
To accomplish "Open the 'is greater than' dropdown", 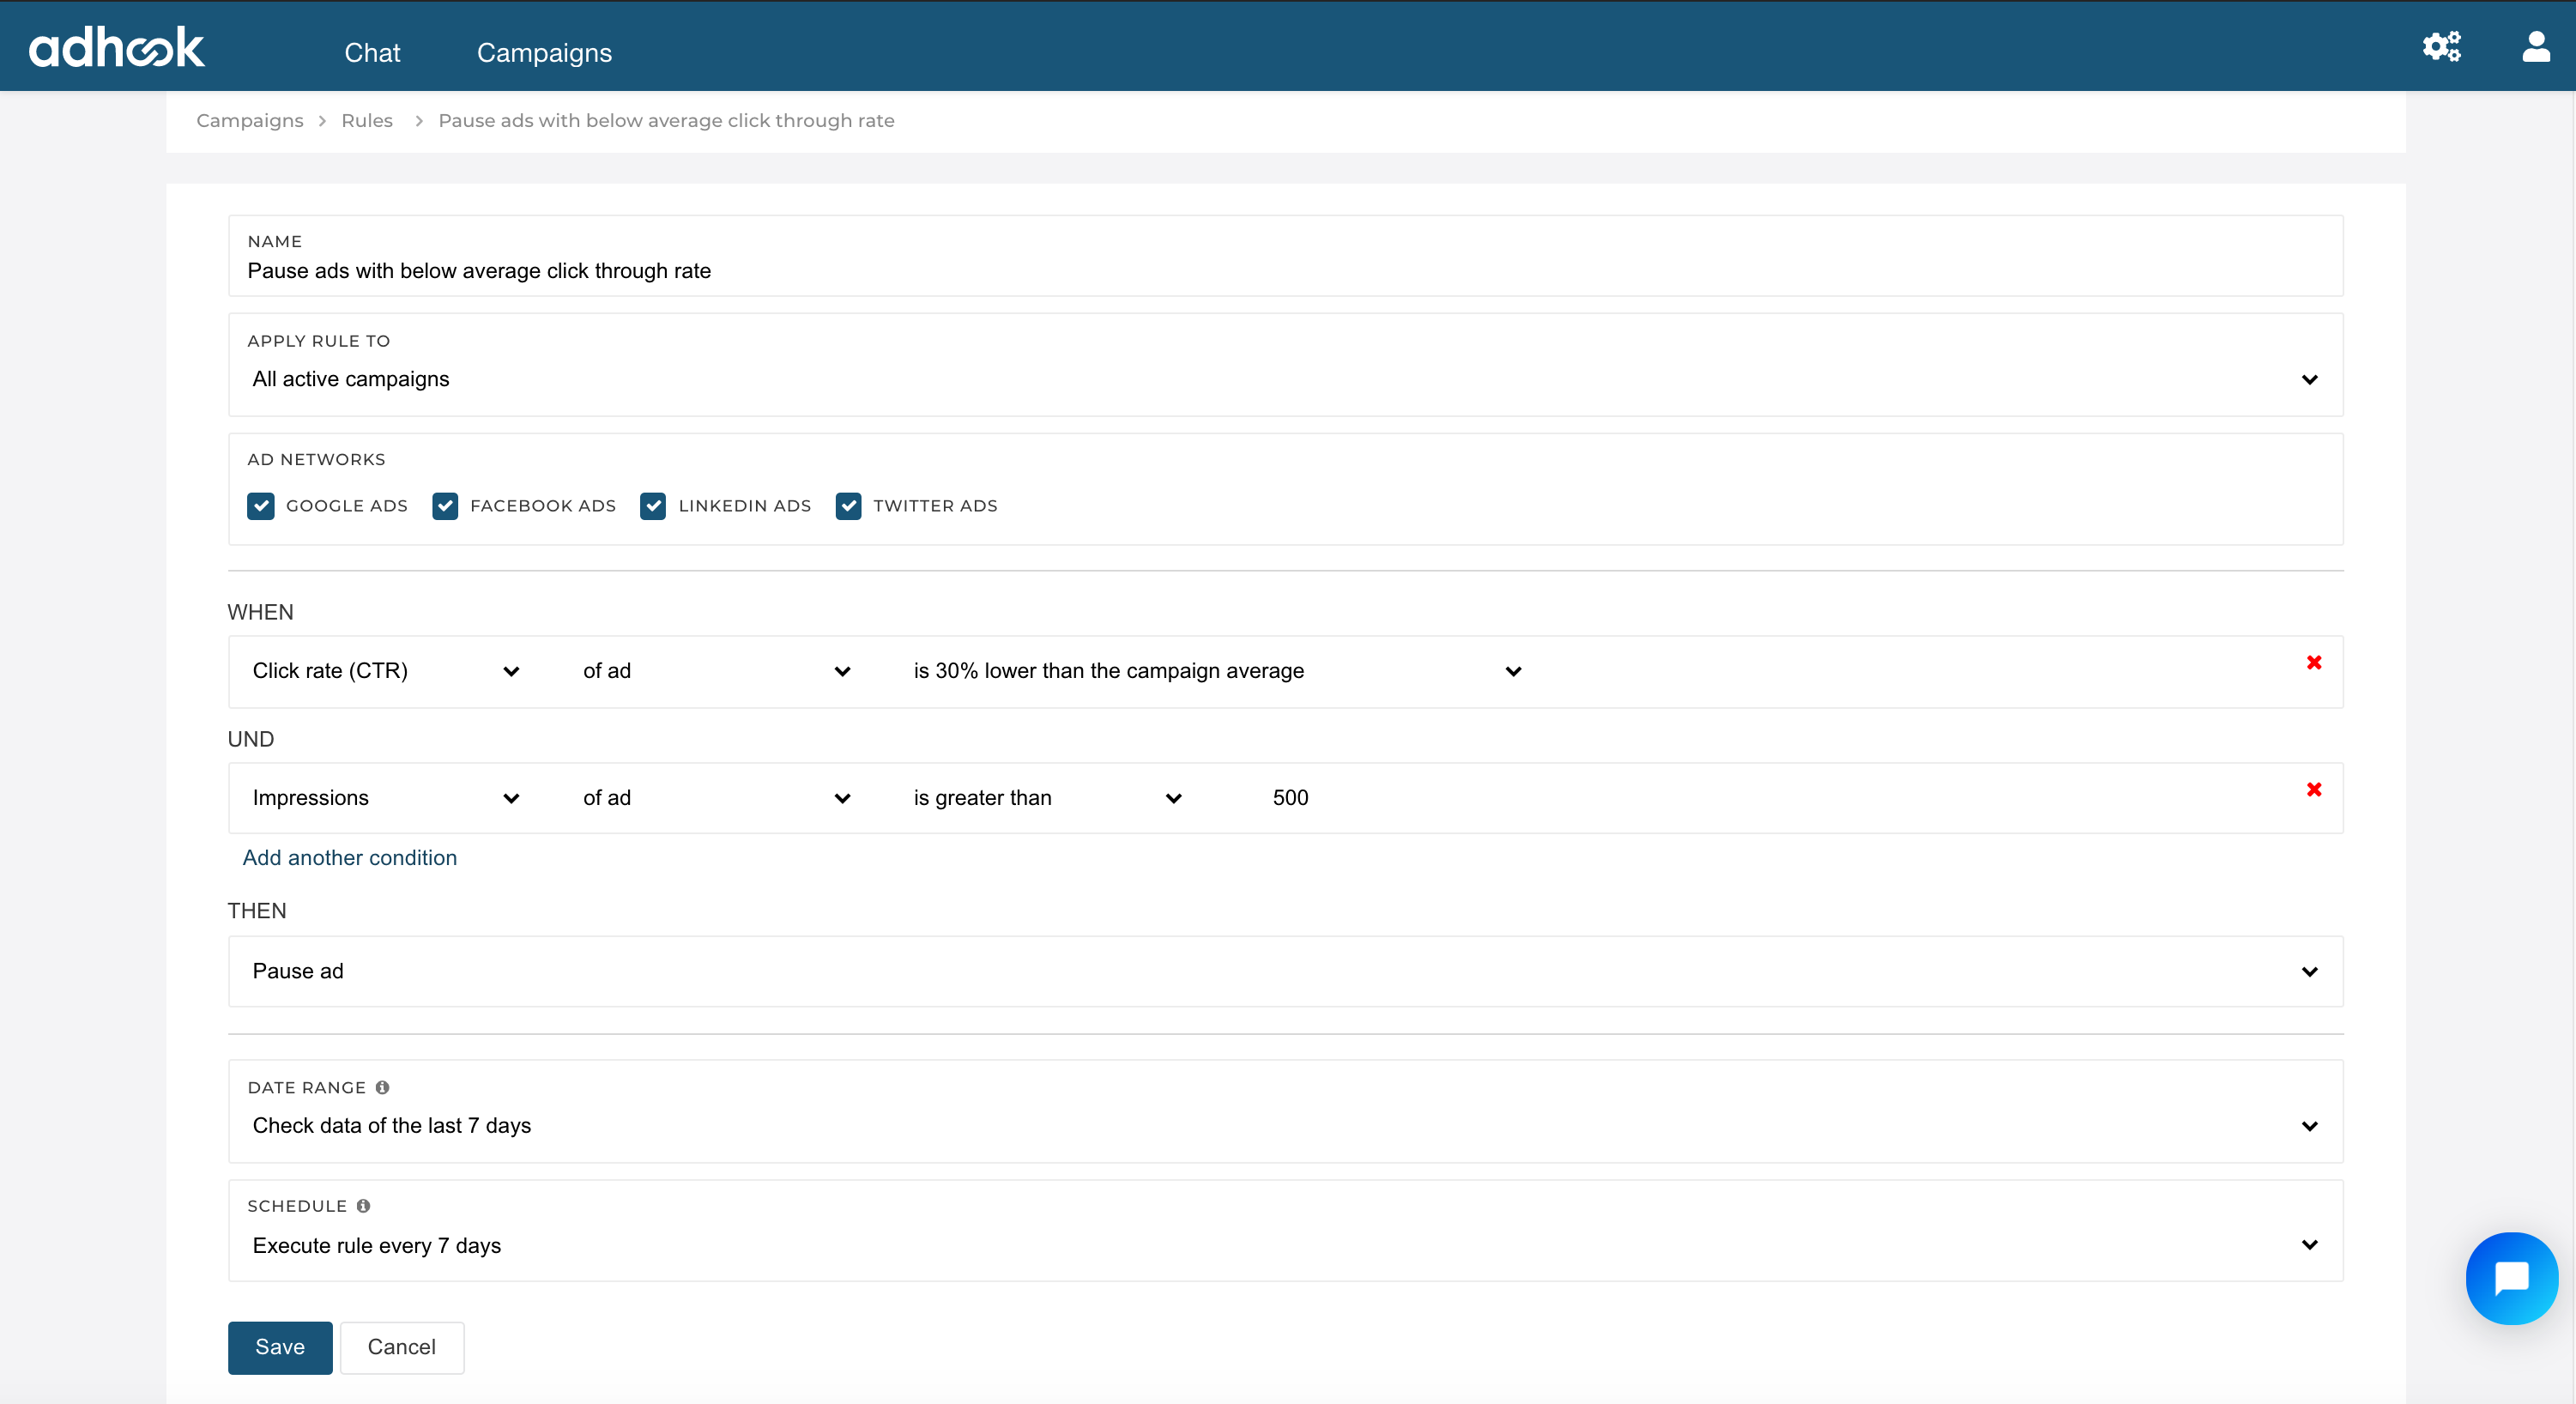I will (x=1048, y=798).
